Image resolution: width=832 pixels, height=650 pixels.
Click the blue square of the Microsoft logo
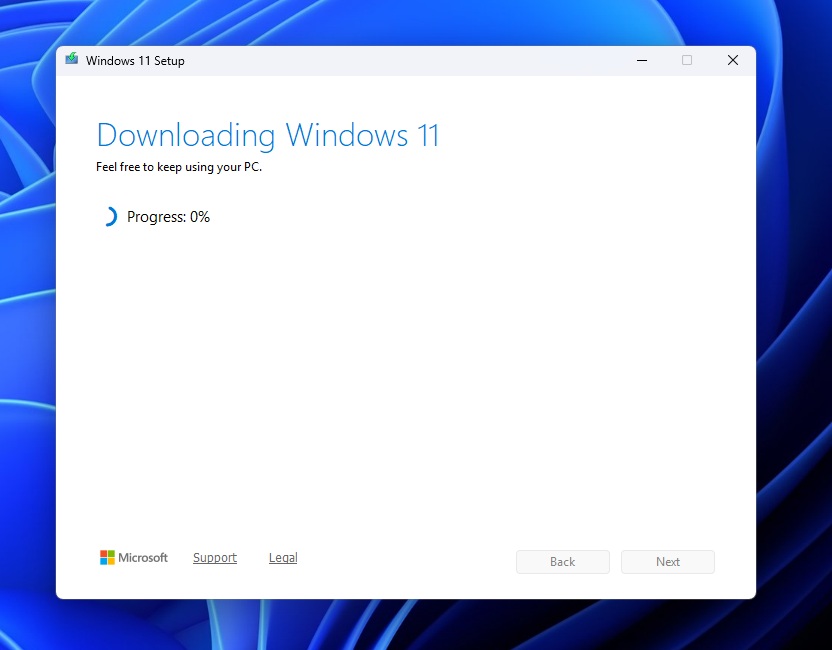pyautogui.click(x=104, y=561)
